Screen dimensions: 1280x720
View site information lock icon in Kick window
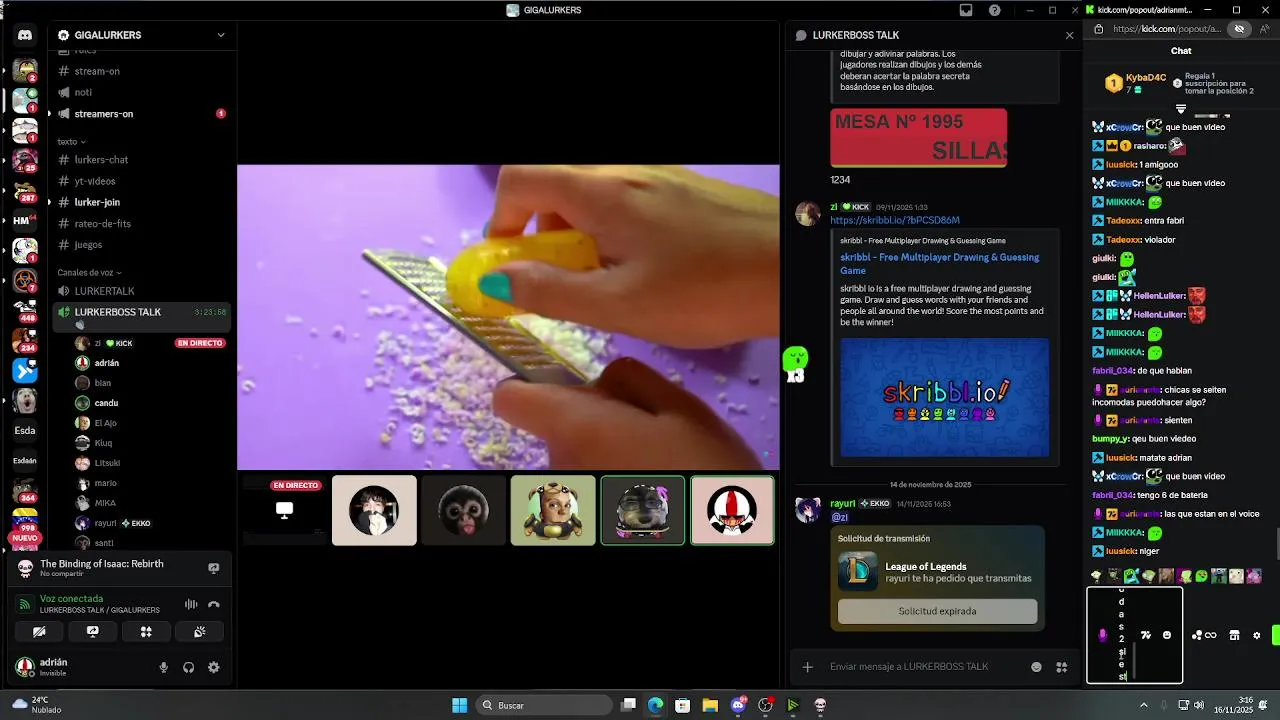pyautogui.click(x=1099, y=29)
